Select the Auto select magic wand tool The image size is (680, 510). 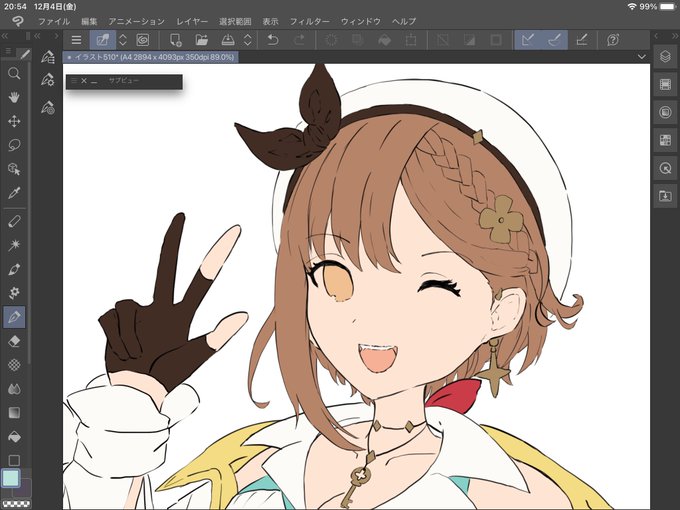click(14, 245)
